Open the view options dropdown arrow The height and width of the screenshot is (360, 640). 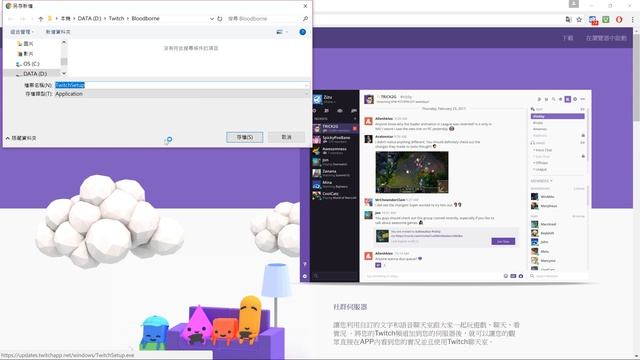click(287, 32)
